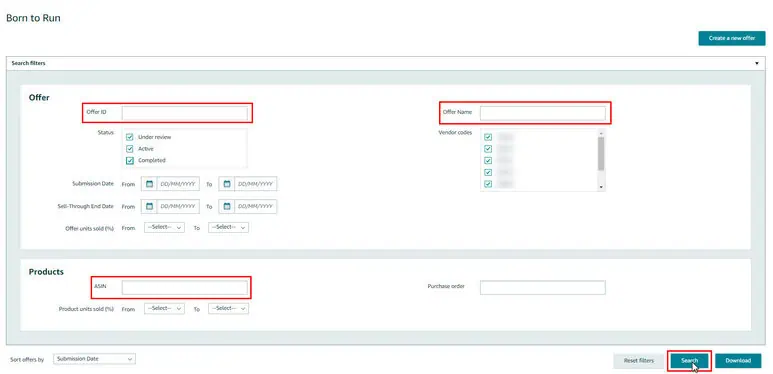773x374 pixels.
Task: Collapse the Search filters panel arrow
Action: click(757, 63)
